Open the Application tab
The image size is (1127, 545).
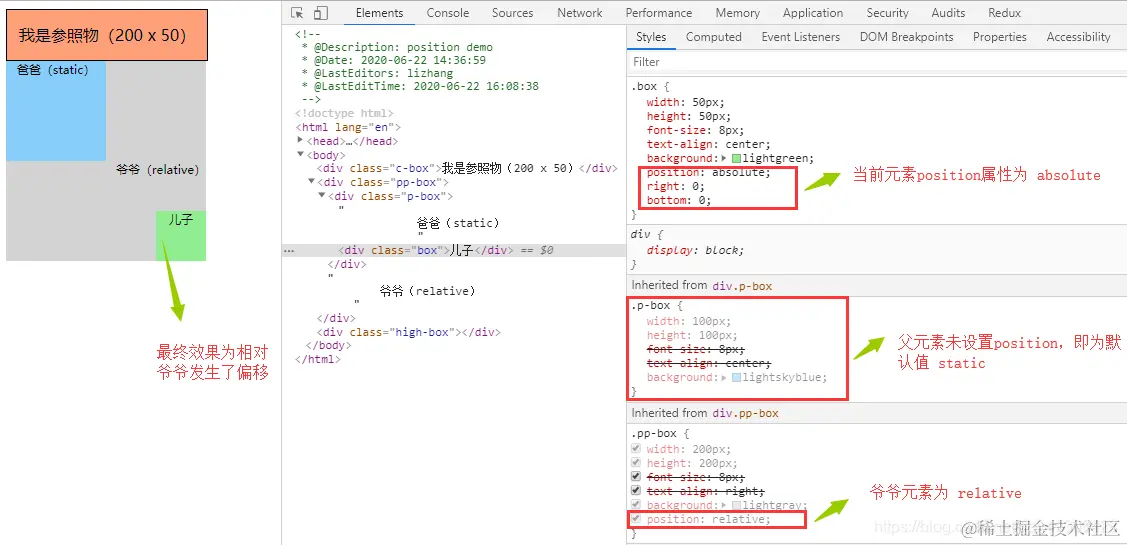pos(813,13)
